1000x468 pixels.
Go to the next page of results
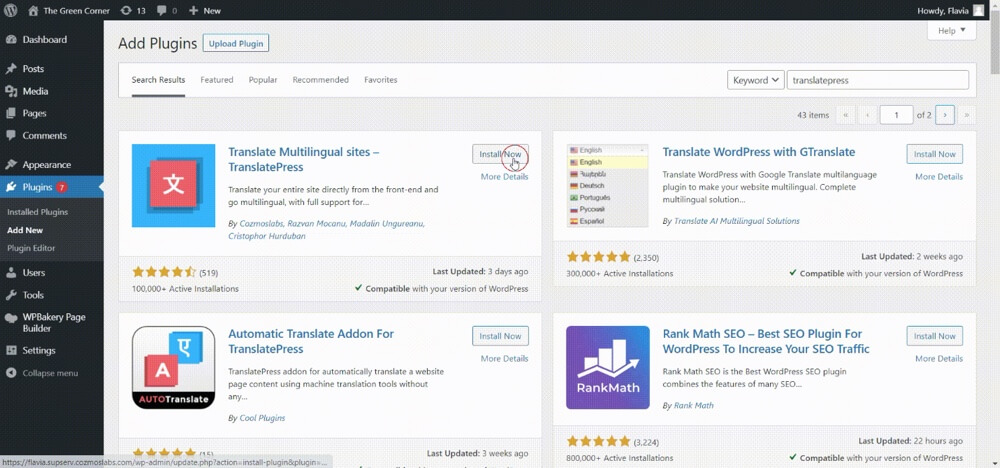pyautogui.click(x=945, y=115)
